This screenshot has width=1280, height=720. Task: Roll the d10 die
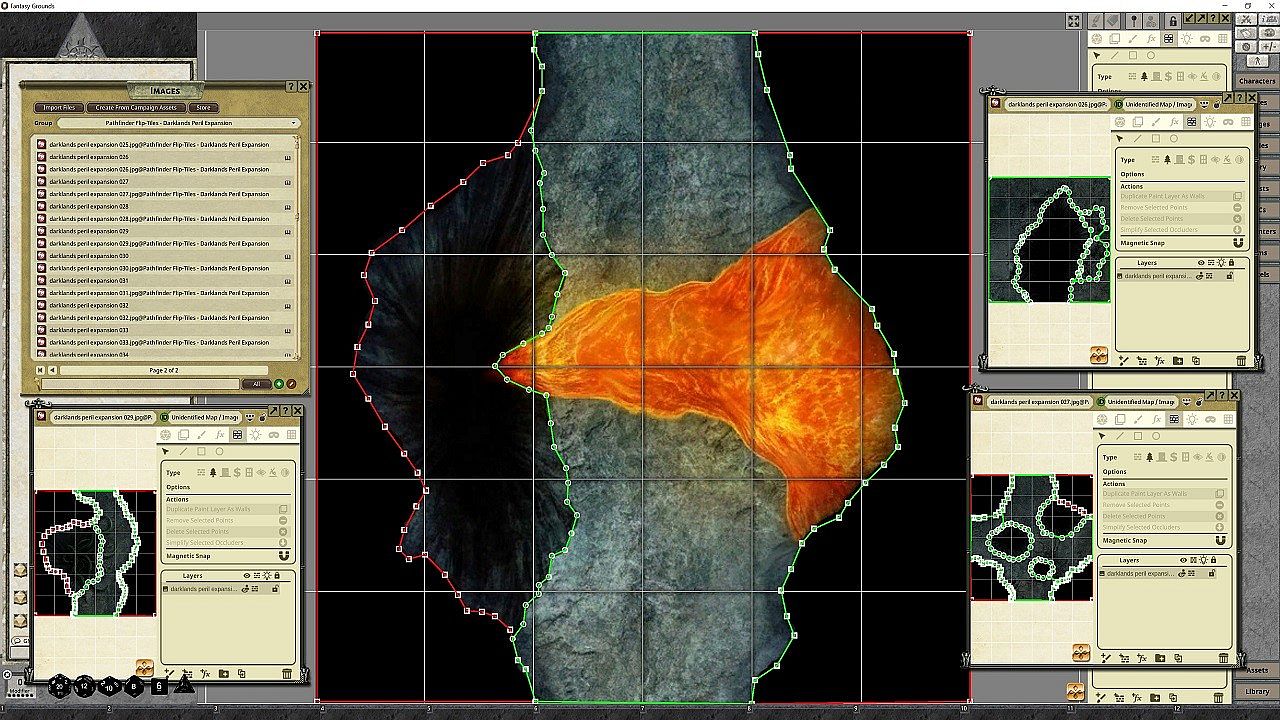(x=110, y=687)
